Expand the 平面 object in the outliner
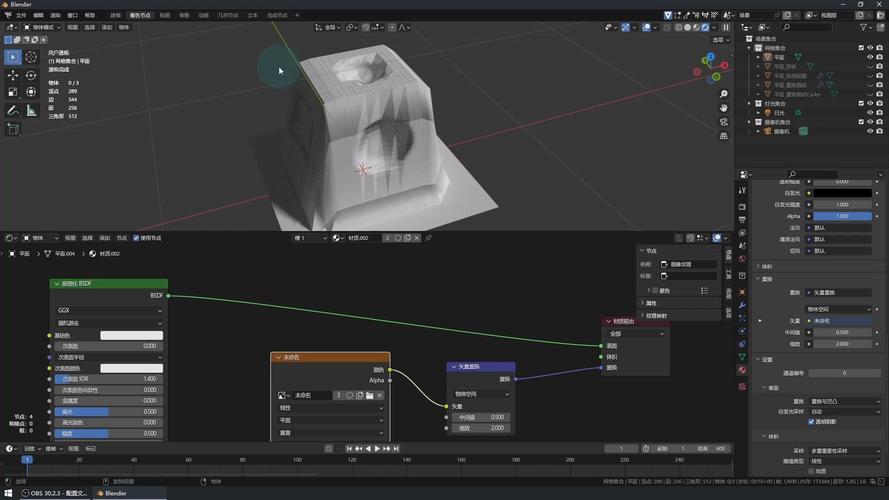 tap(759, 57)
